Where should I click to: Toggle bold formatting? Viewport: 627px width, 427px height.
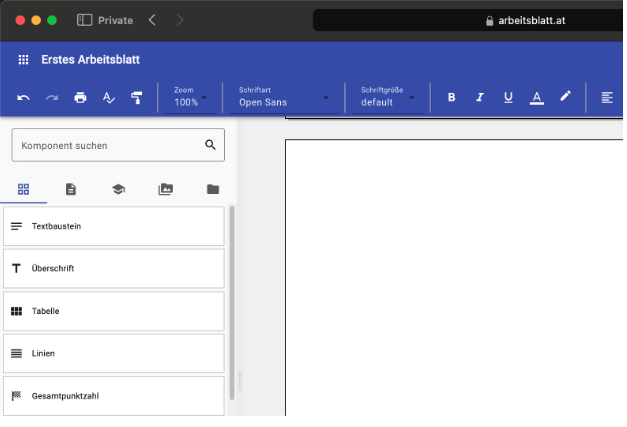coord(451,97)
